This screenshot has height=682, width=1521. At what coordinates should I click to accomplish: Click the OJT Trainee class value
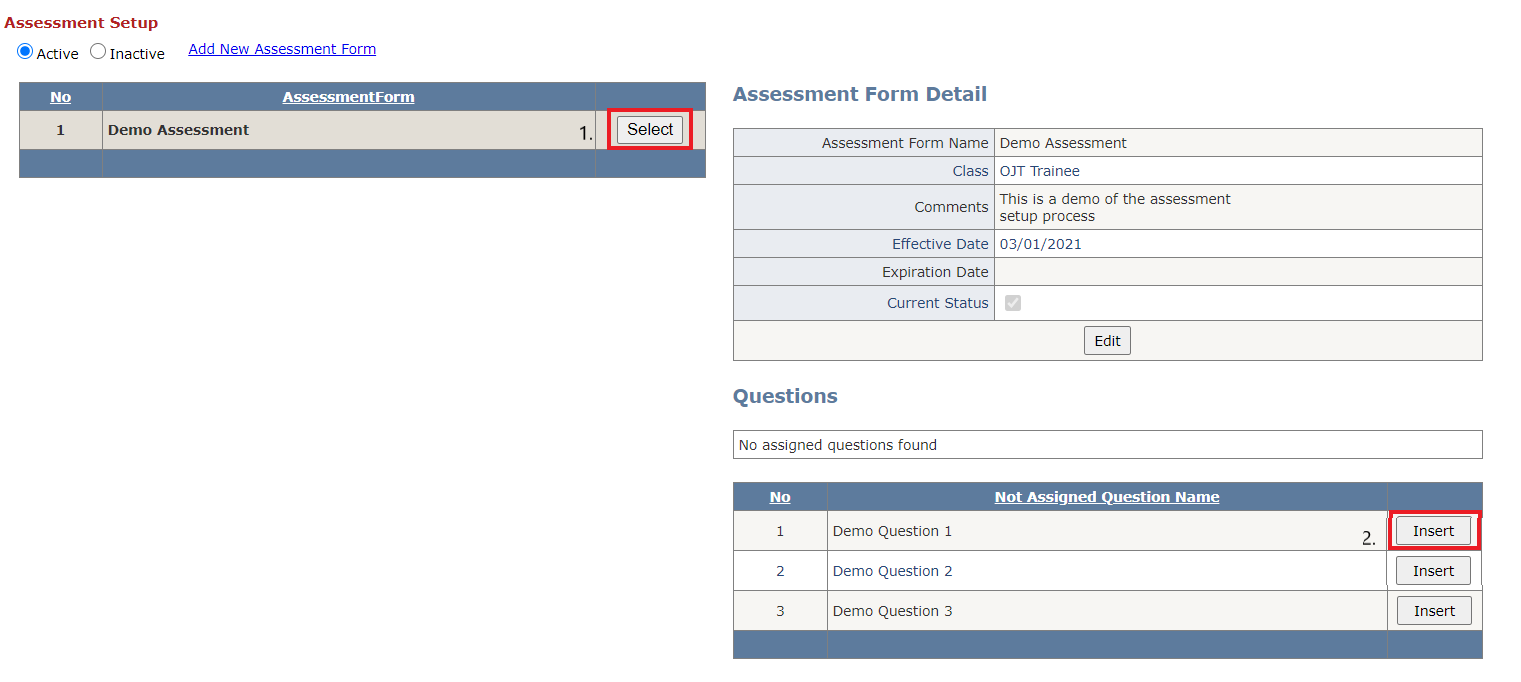click(x=1039, y=171)
